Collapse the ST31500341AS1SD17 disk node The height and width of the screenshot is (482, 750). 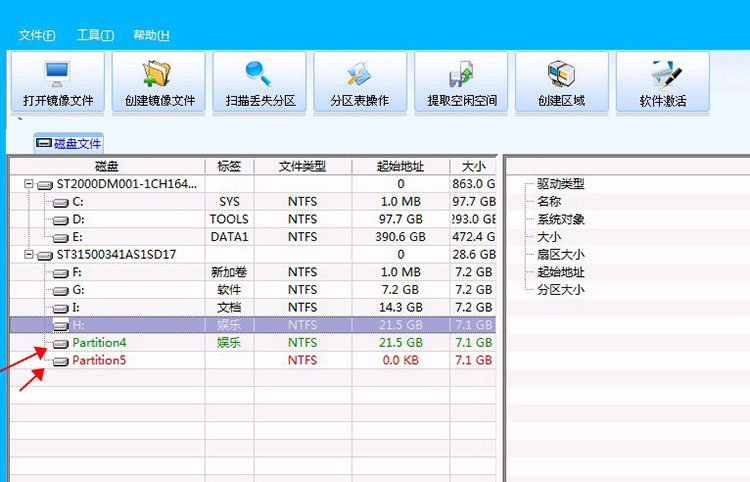tap(28, 255)
